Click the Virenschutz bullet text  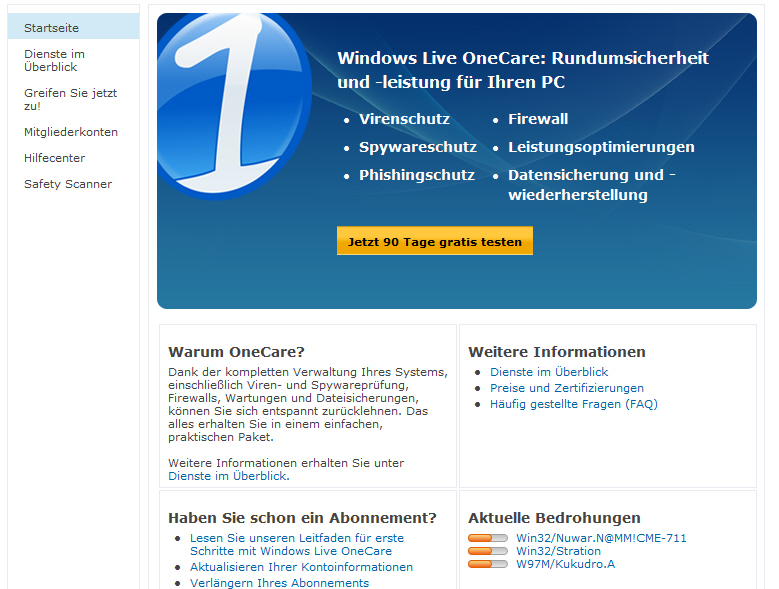pos(404,119)
